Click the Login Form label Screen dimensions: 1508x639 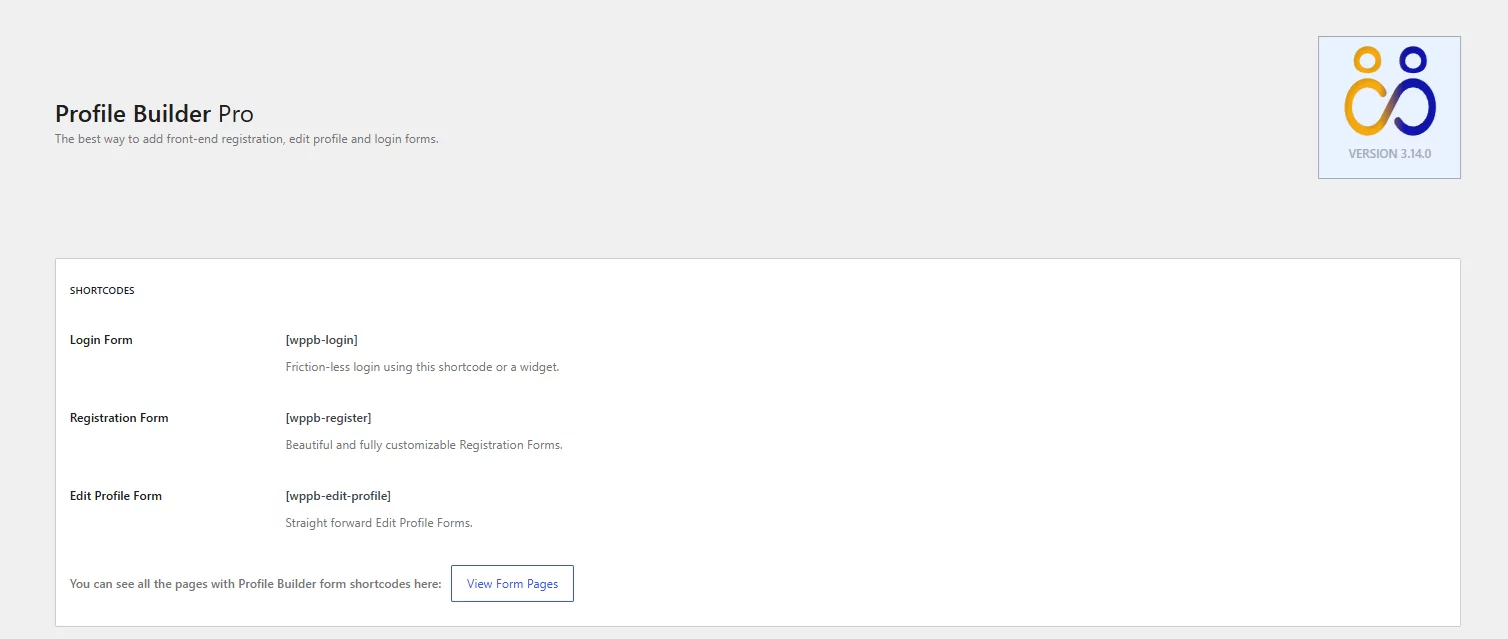click(101, 340)
